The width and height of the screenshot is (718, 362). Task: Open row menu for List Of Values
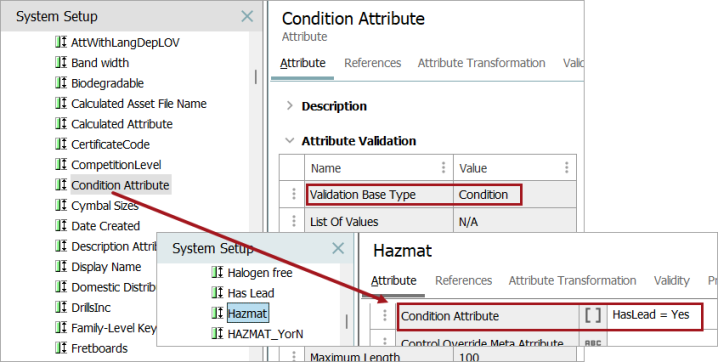click(294, 221)
